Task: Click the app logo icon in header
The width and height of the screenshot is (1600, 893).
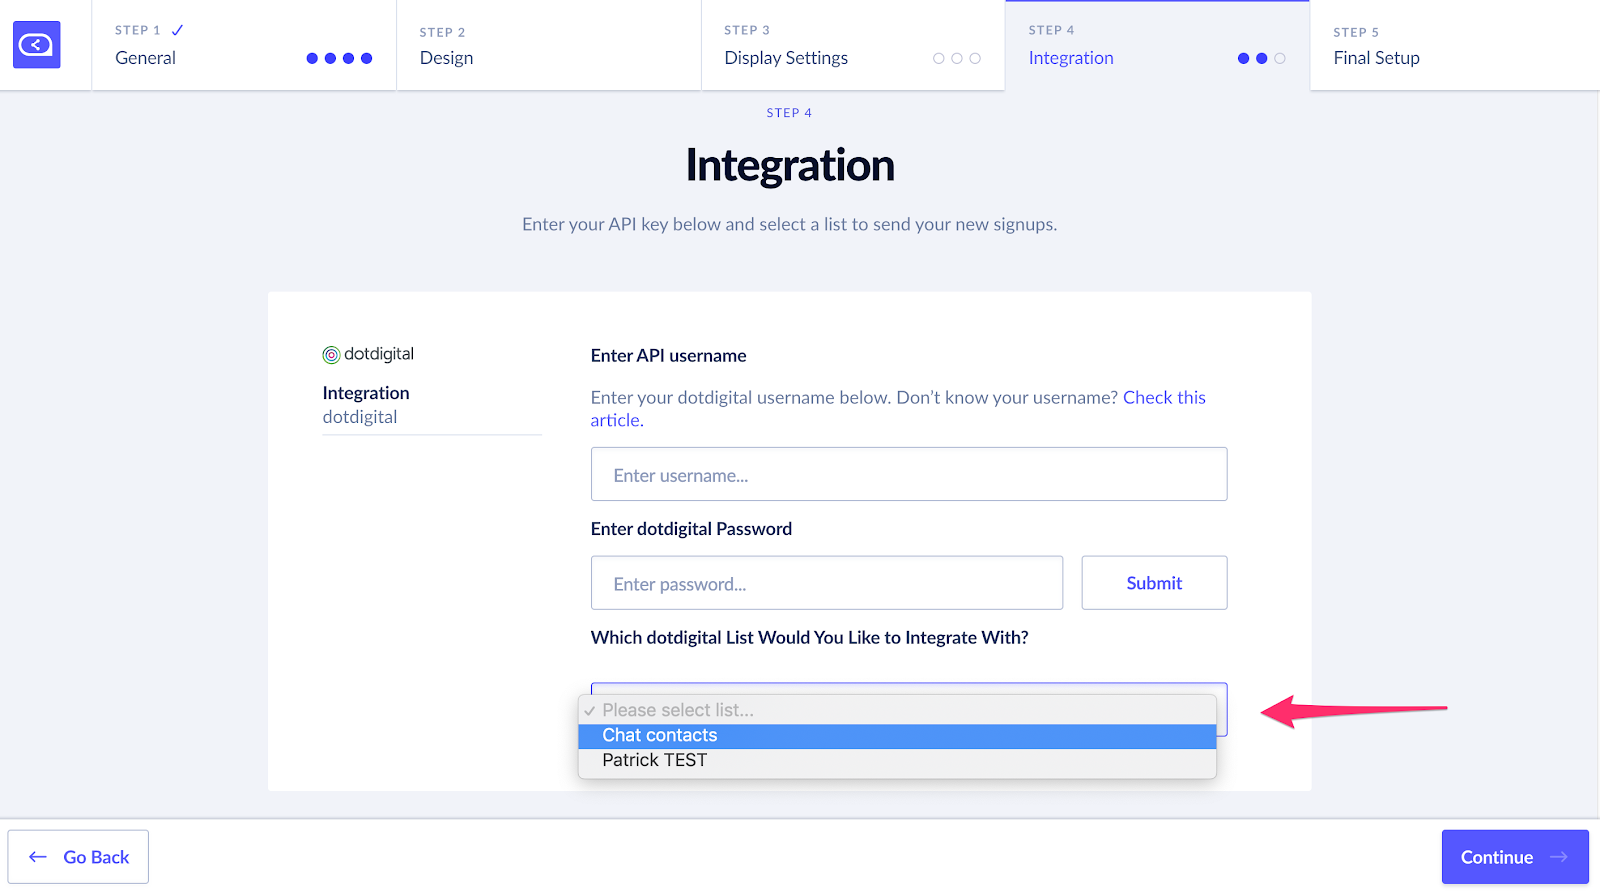Action: click(36, 45)
